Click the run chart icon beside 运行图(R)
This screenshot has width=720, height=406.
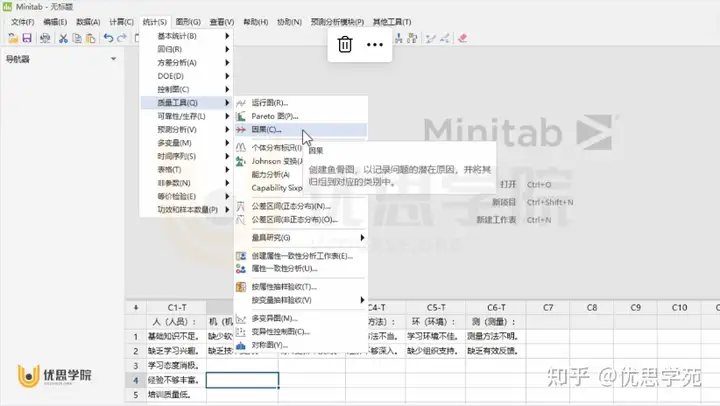pos(241,103)
